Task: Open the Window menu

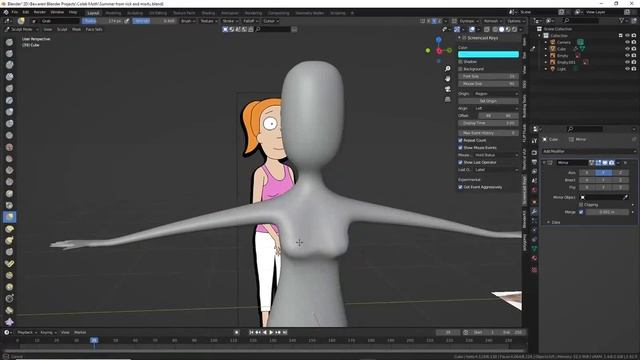Action: [x=57, y=12]
